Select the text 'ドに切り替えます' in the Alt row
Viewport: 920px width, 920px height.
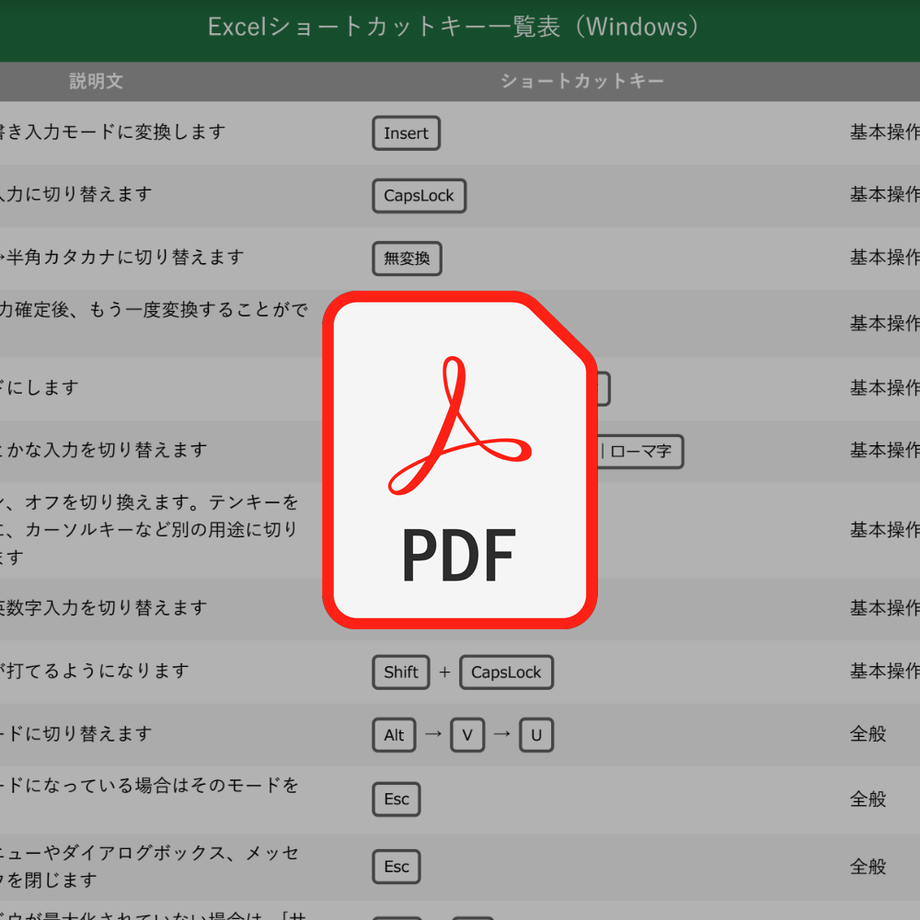80,733
